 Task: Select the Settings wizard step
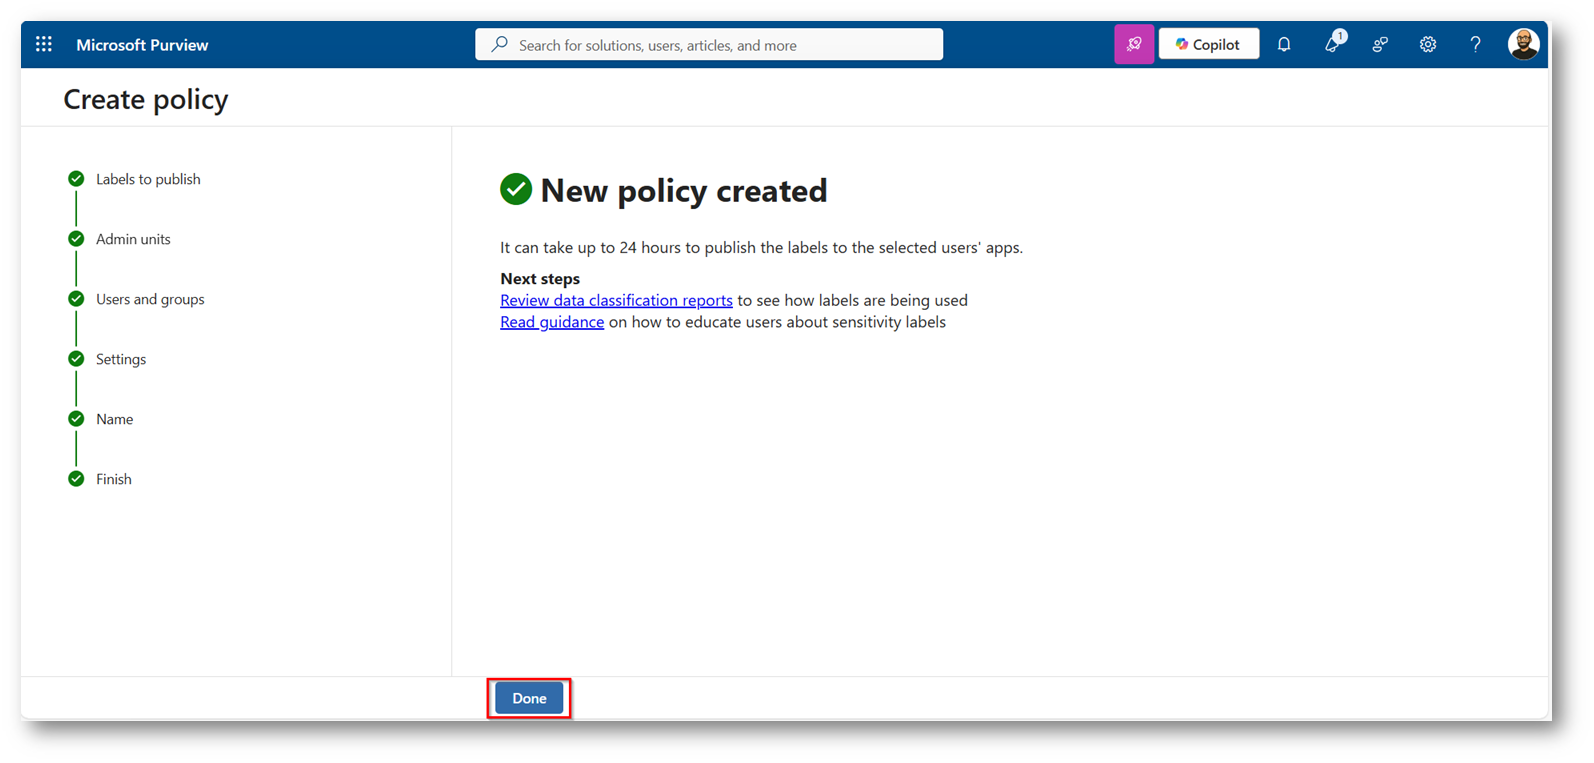121,359
